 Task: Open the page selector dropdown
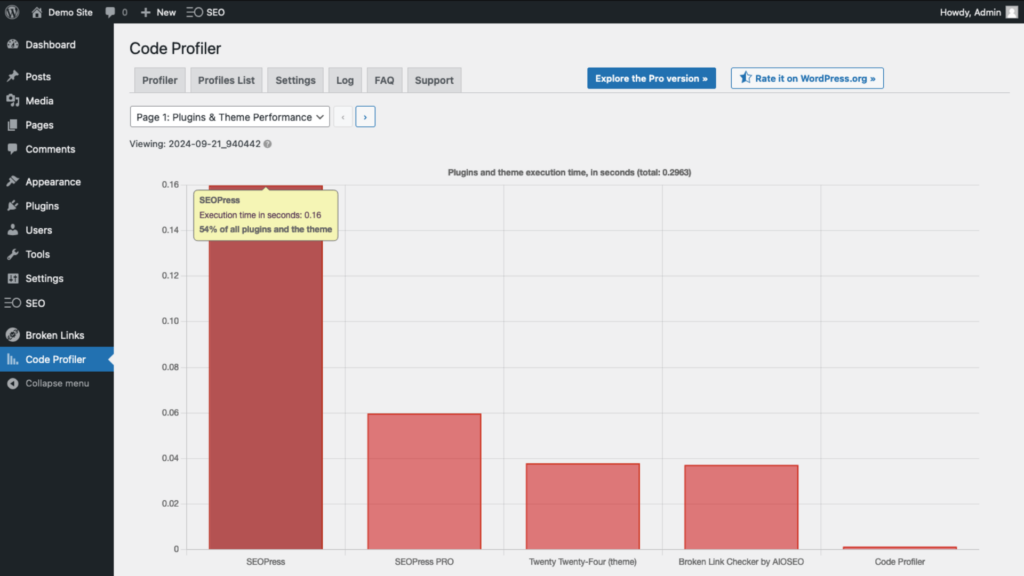coord(230,117)
